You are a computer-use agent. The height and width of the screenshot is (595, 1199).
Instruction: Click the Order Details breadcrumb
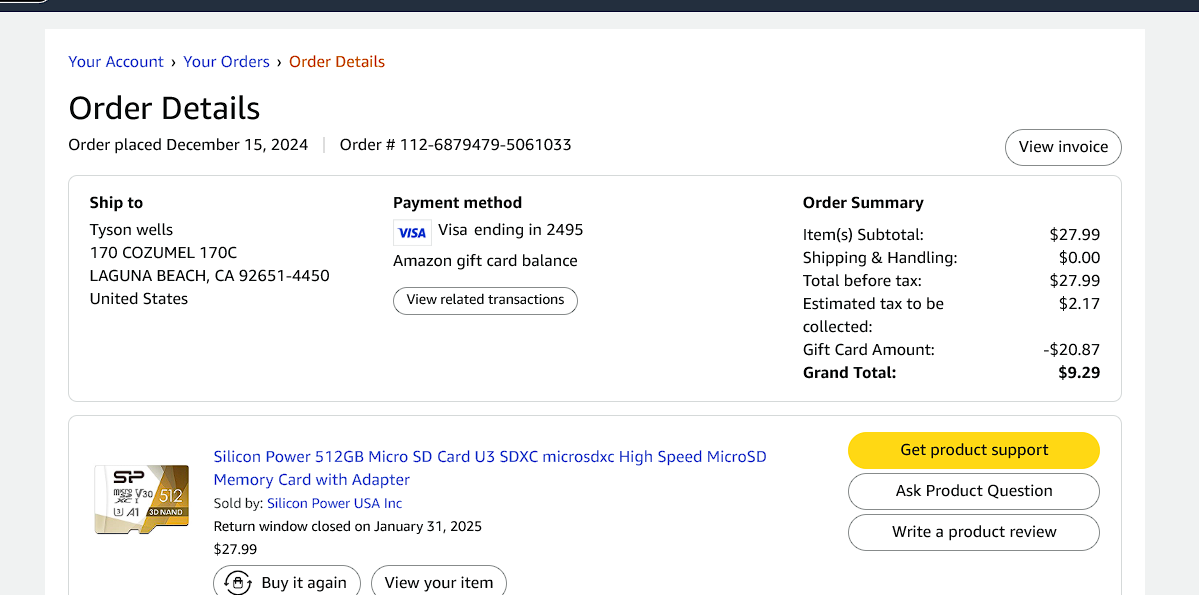pos(337,62)
